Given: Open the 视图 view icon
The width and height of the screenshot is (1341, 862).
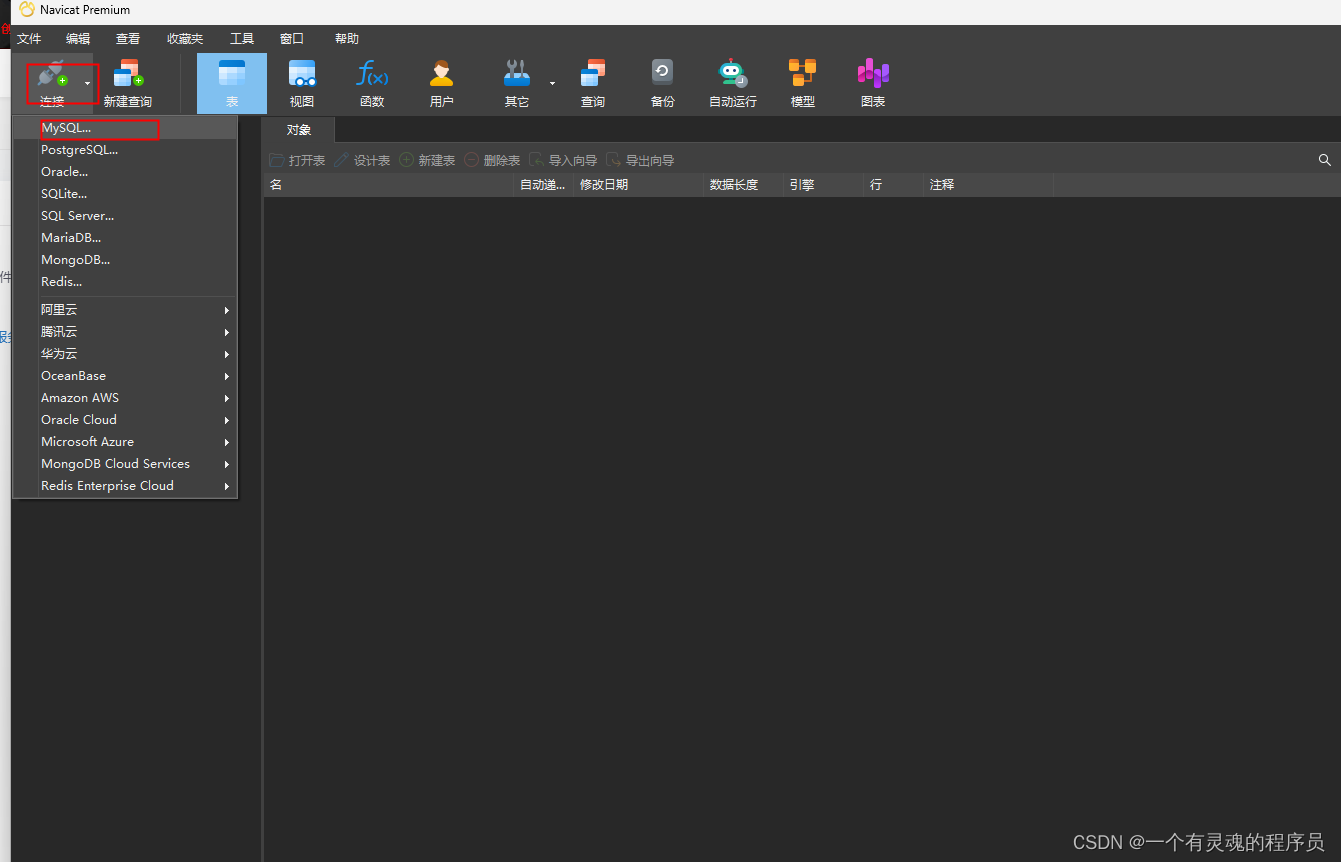Looking at the screenshot, I should tap(302, 75).
